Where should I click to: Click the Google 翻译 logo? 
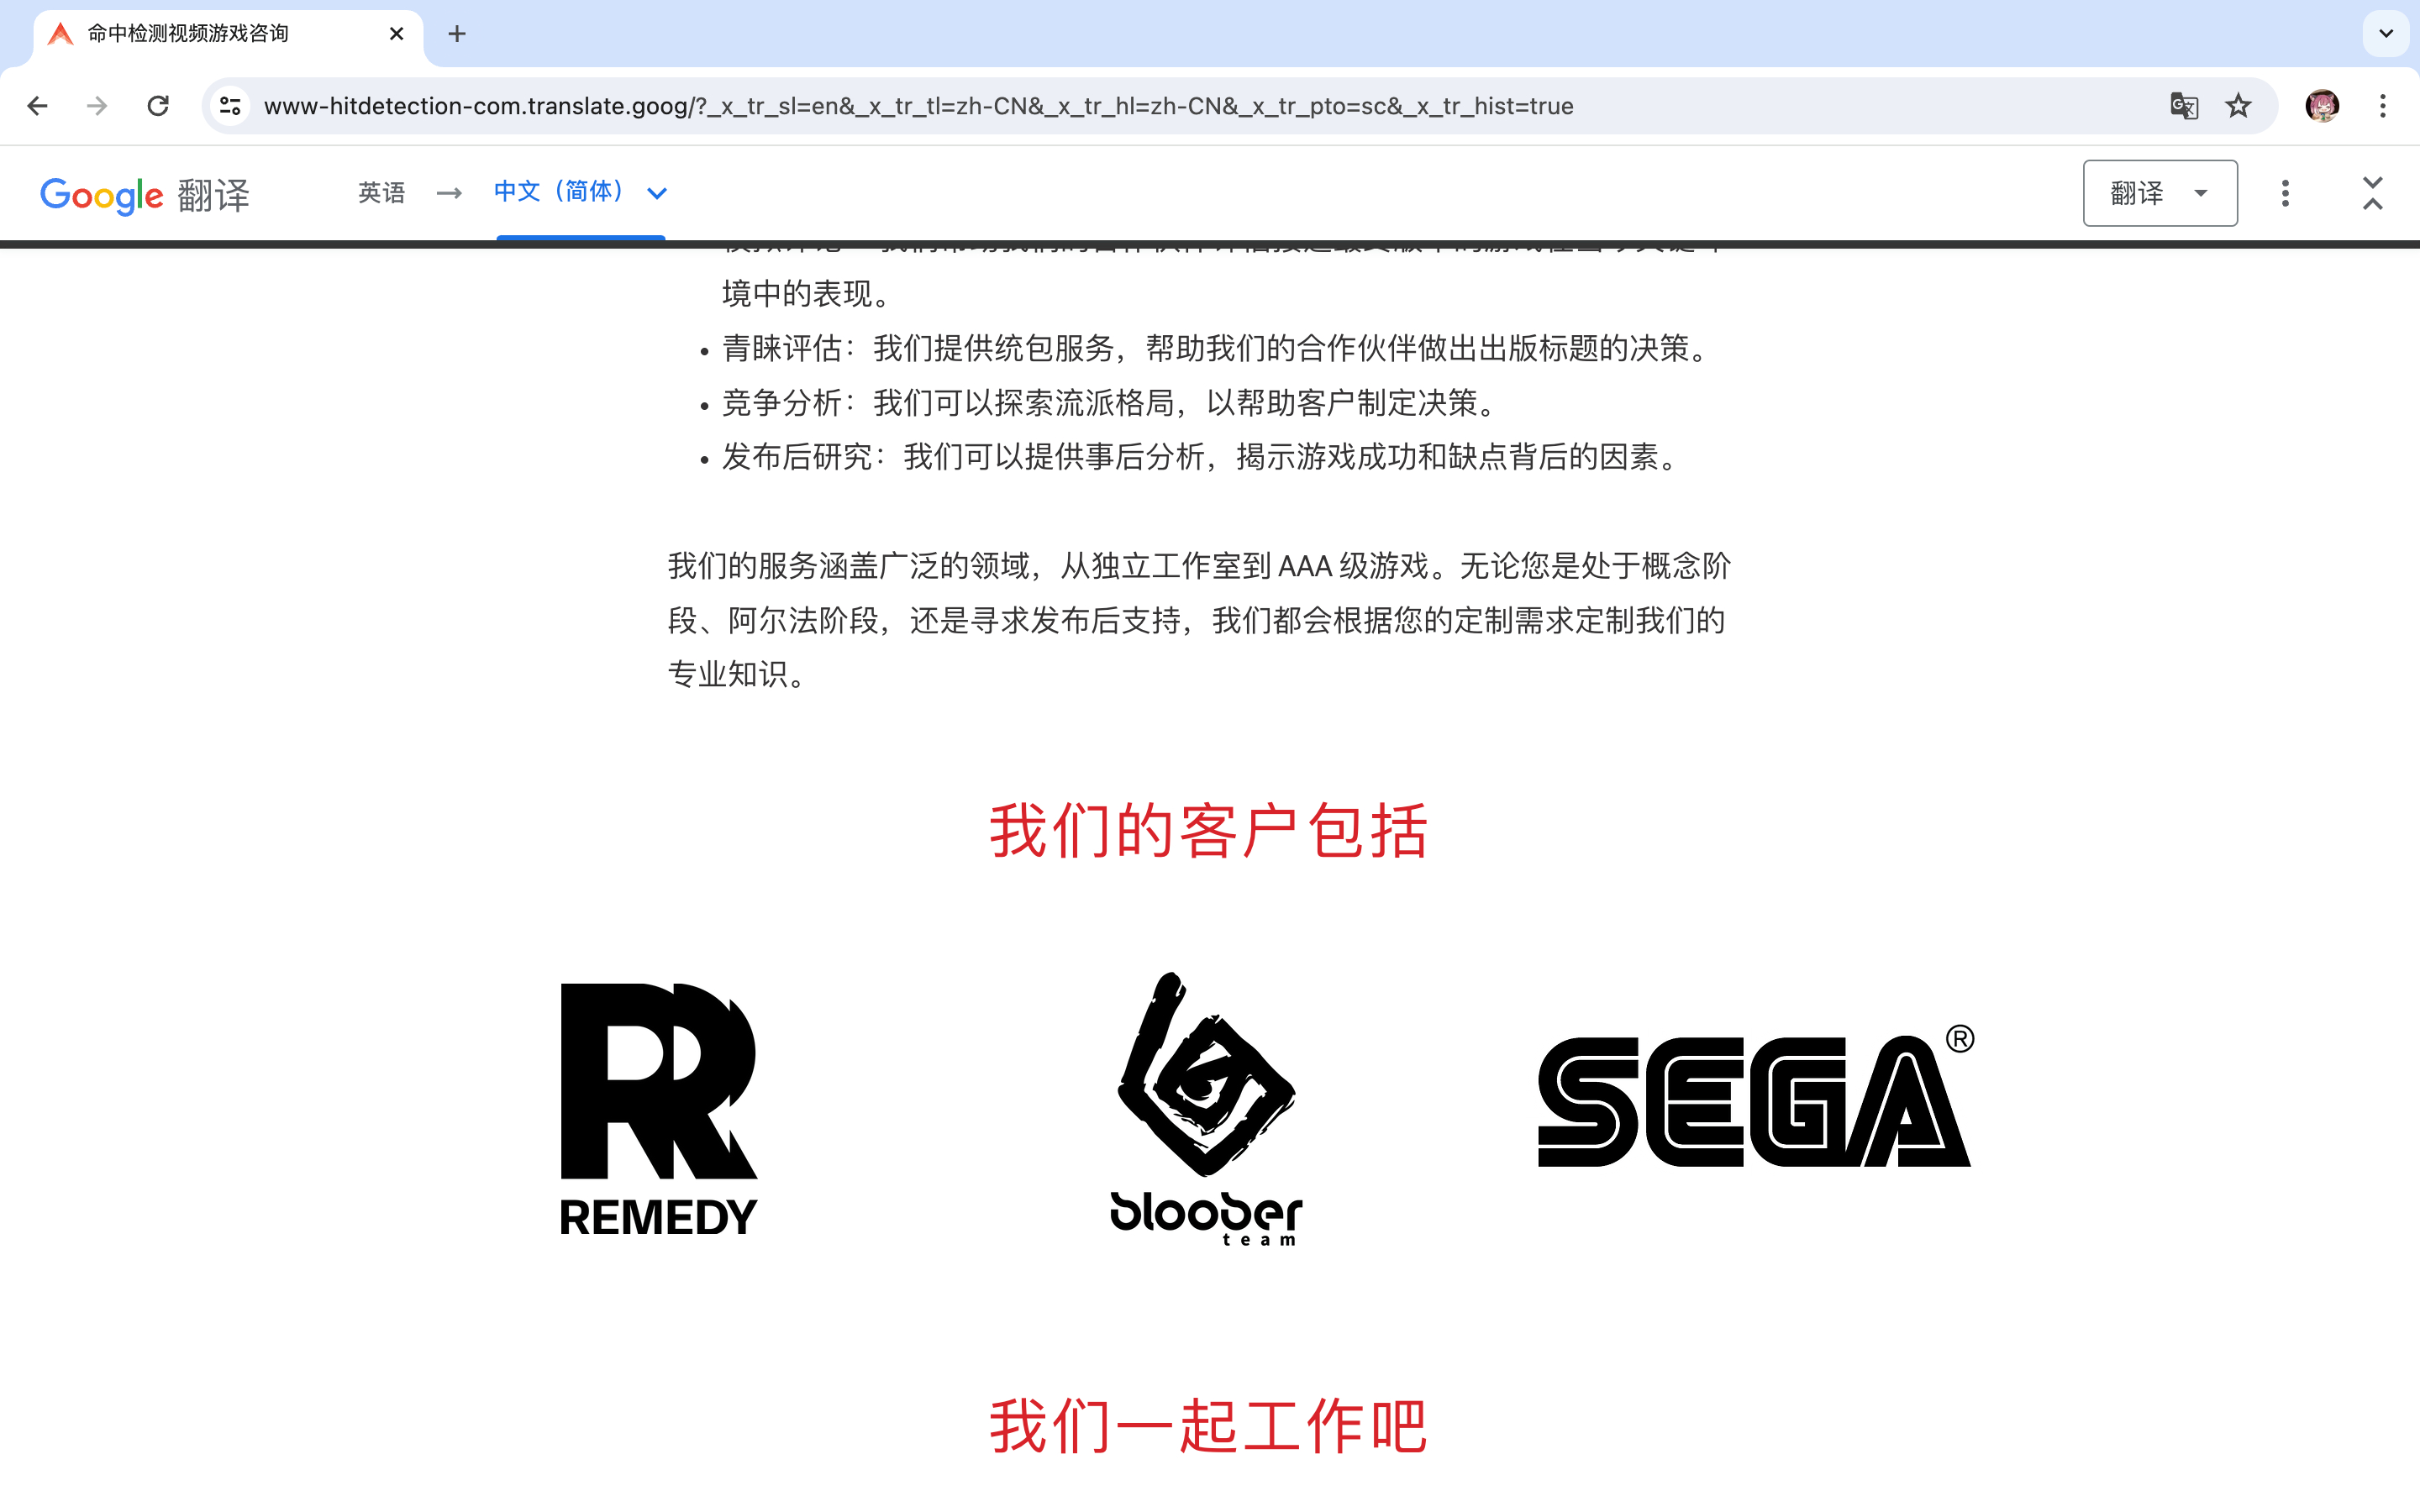145,194
